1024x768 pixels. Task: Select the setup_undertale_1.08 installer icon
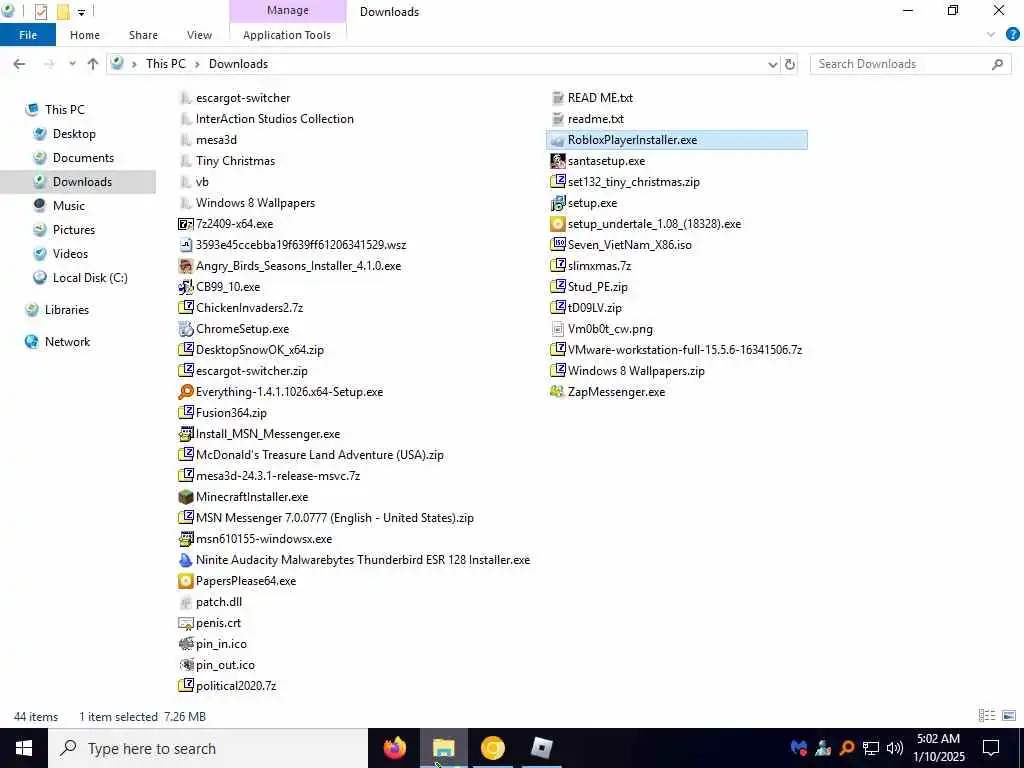click(x=558, y=224)
